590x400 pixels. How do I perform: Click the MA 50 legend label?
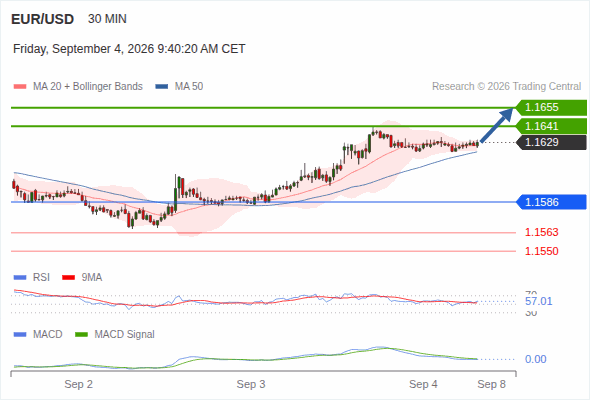[x=189, y=87]
